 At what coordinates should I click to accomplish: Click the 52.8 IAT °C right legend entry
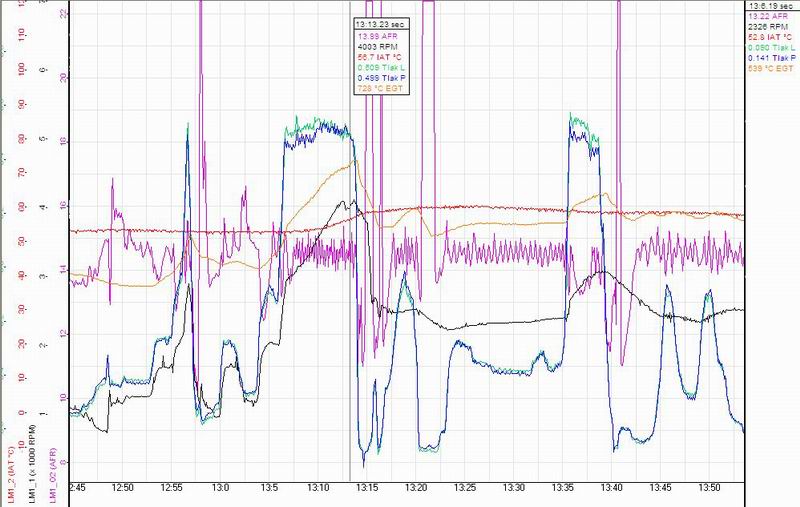click(x=770, y=37)
